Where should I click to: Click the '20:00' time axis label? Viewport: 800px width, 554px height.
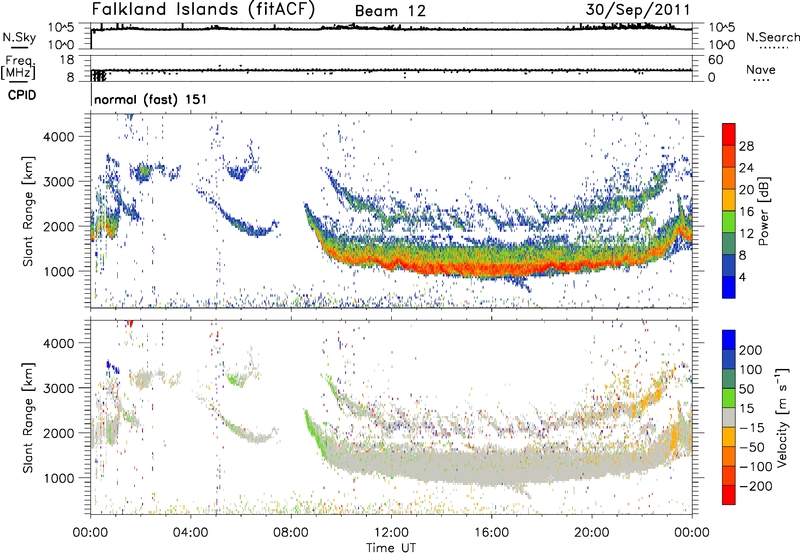coord(592,533)
